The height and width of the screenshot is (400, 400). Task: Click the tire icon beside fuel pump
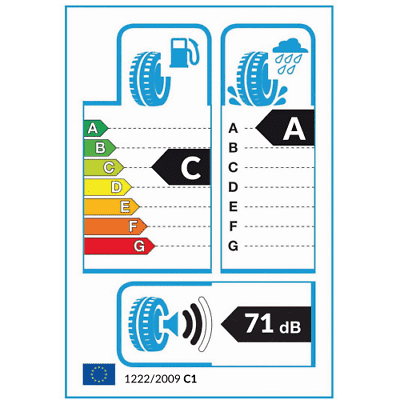[x=150, y=78]
